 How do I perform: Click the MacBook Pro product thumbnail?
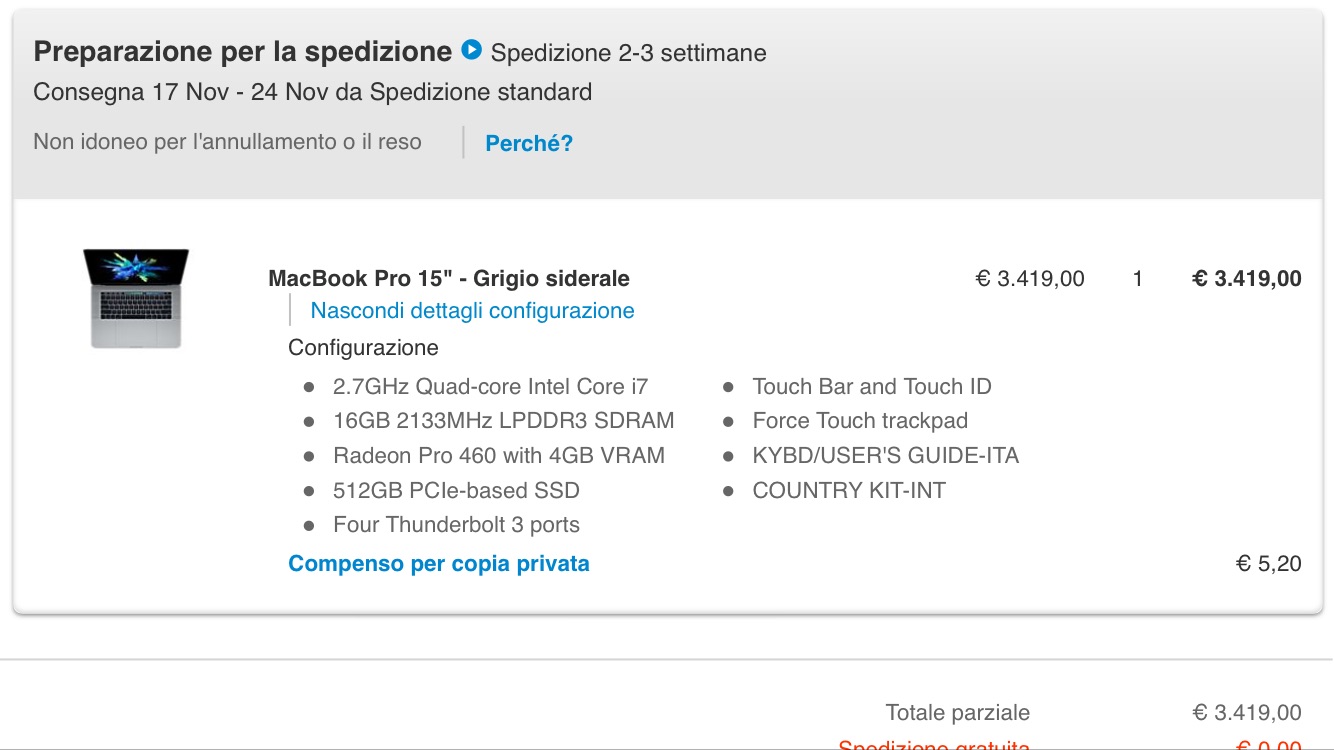click(x=136, y=299)
